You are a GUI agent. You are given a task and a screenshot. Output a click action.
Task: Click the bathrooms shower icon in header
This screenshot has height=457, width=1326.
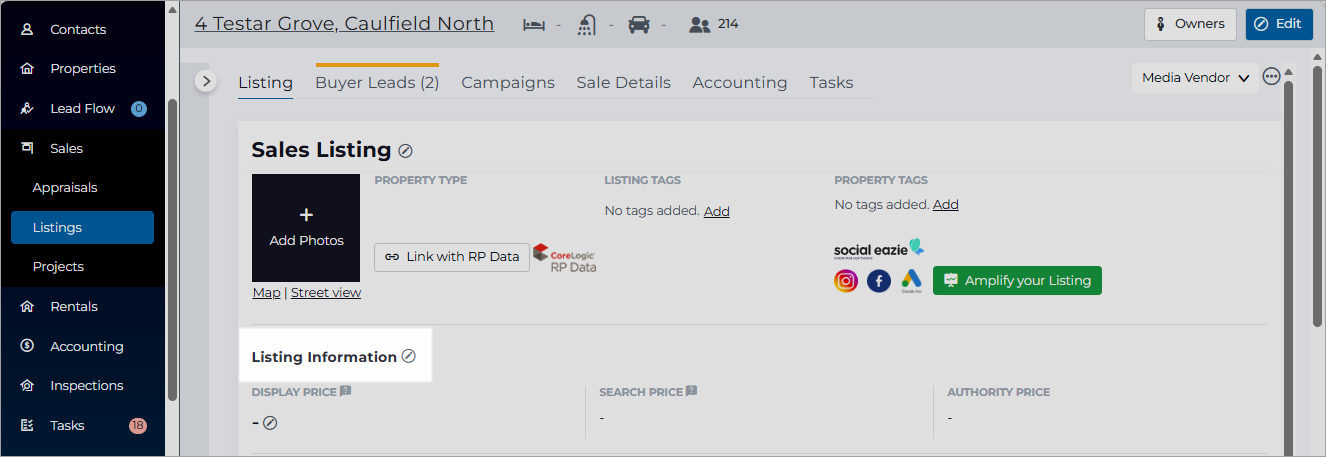[x=587, y=24]
